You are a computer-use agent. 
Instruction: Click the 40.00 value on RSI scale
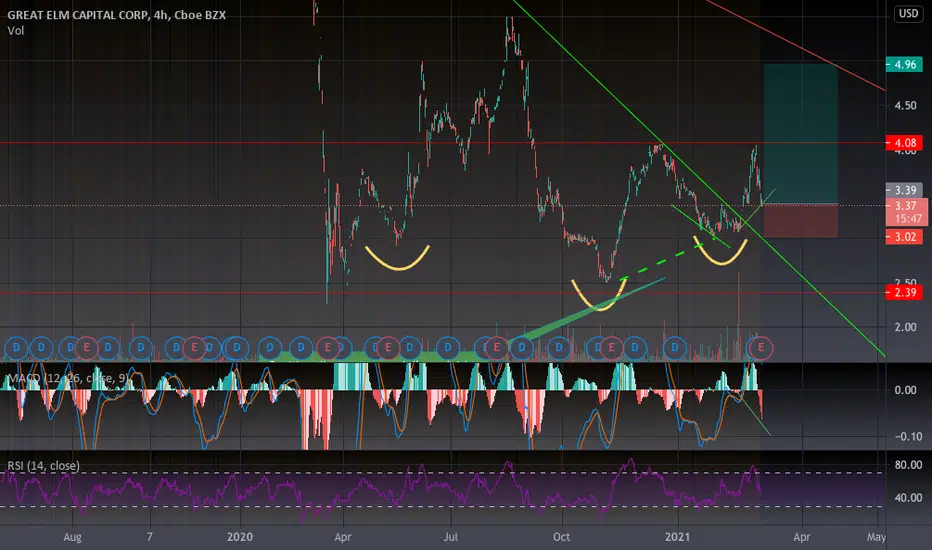coord(908,498)
